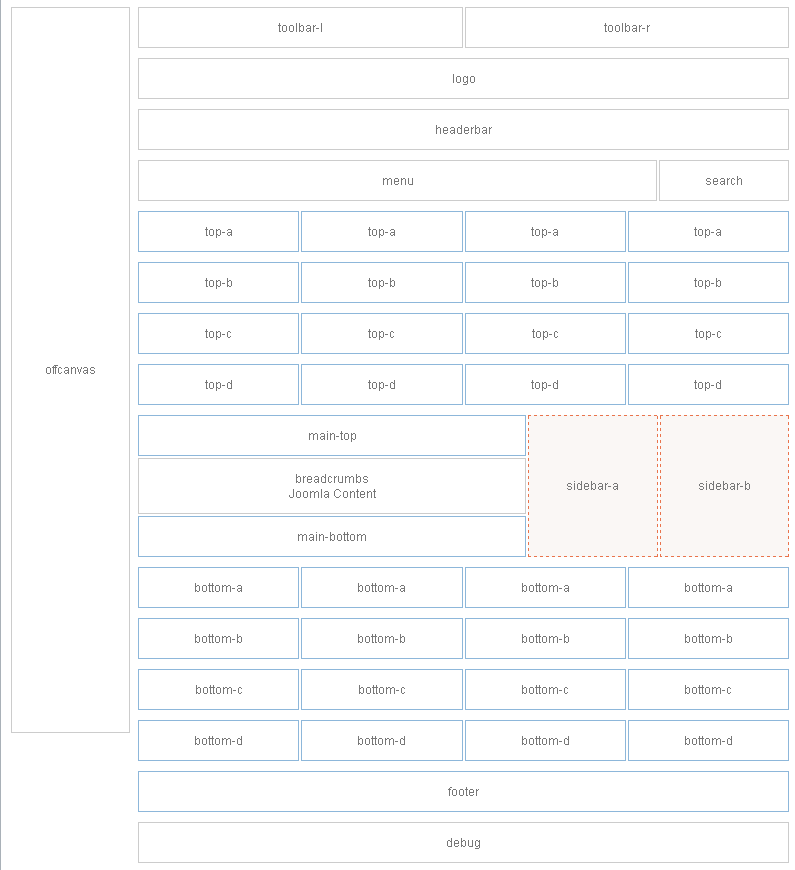Select the search position box

tap(723, 181)
